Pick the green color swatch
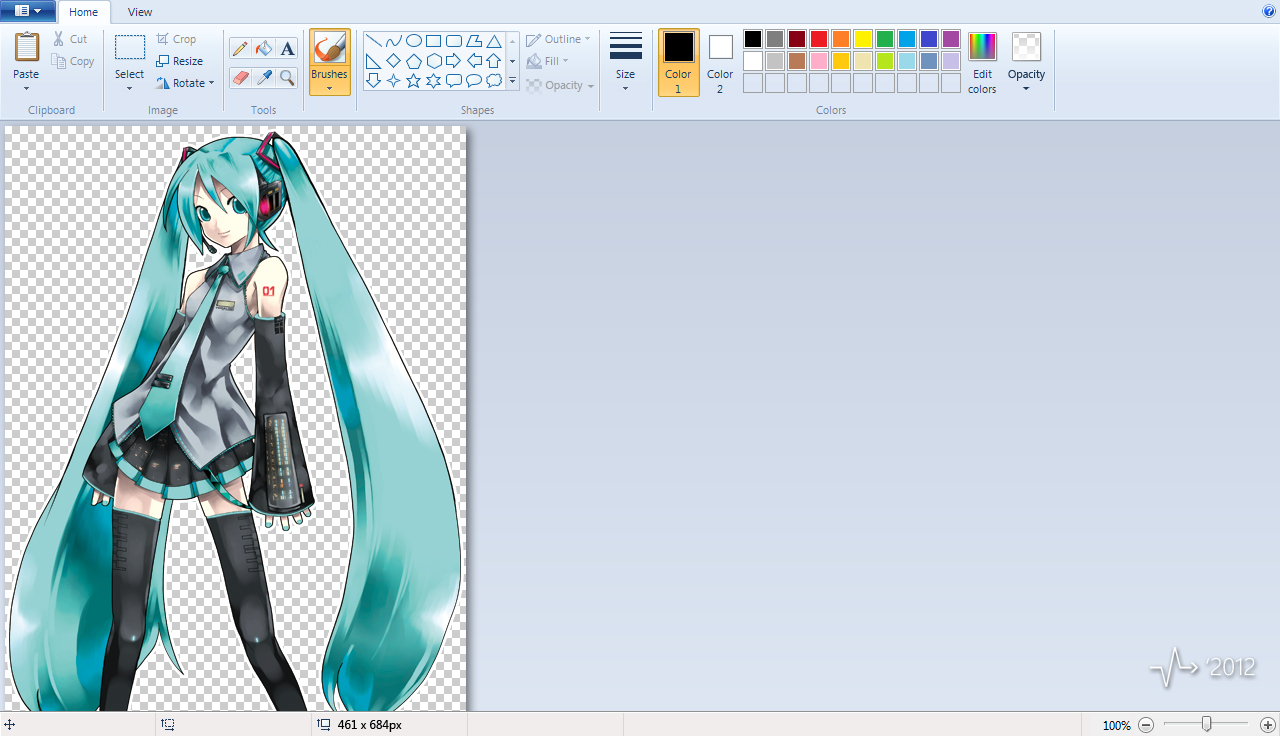The image size is (1280, 736). tap(885, 39)
